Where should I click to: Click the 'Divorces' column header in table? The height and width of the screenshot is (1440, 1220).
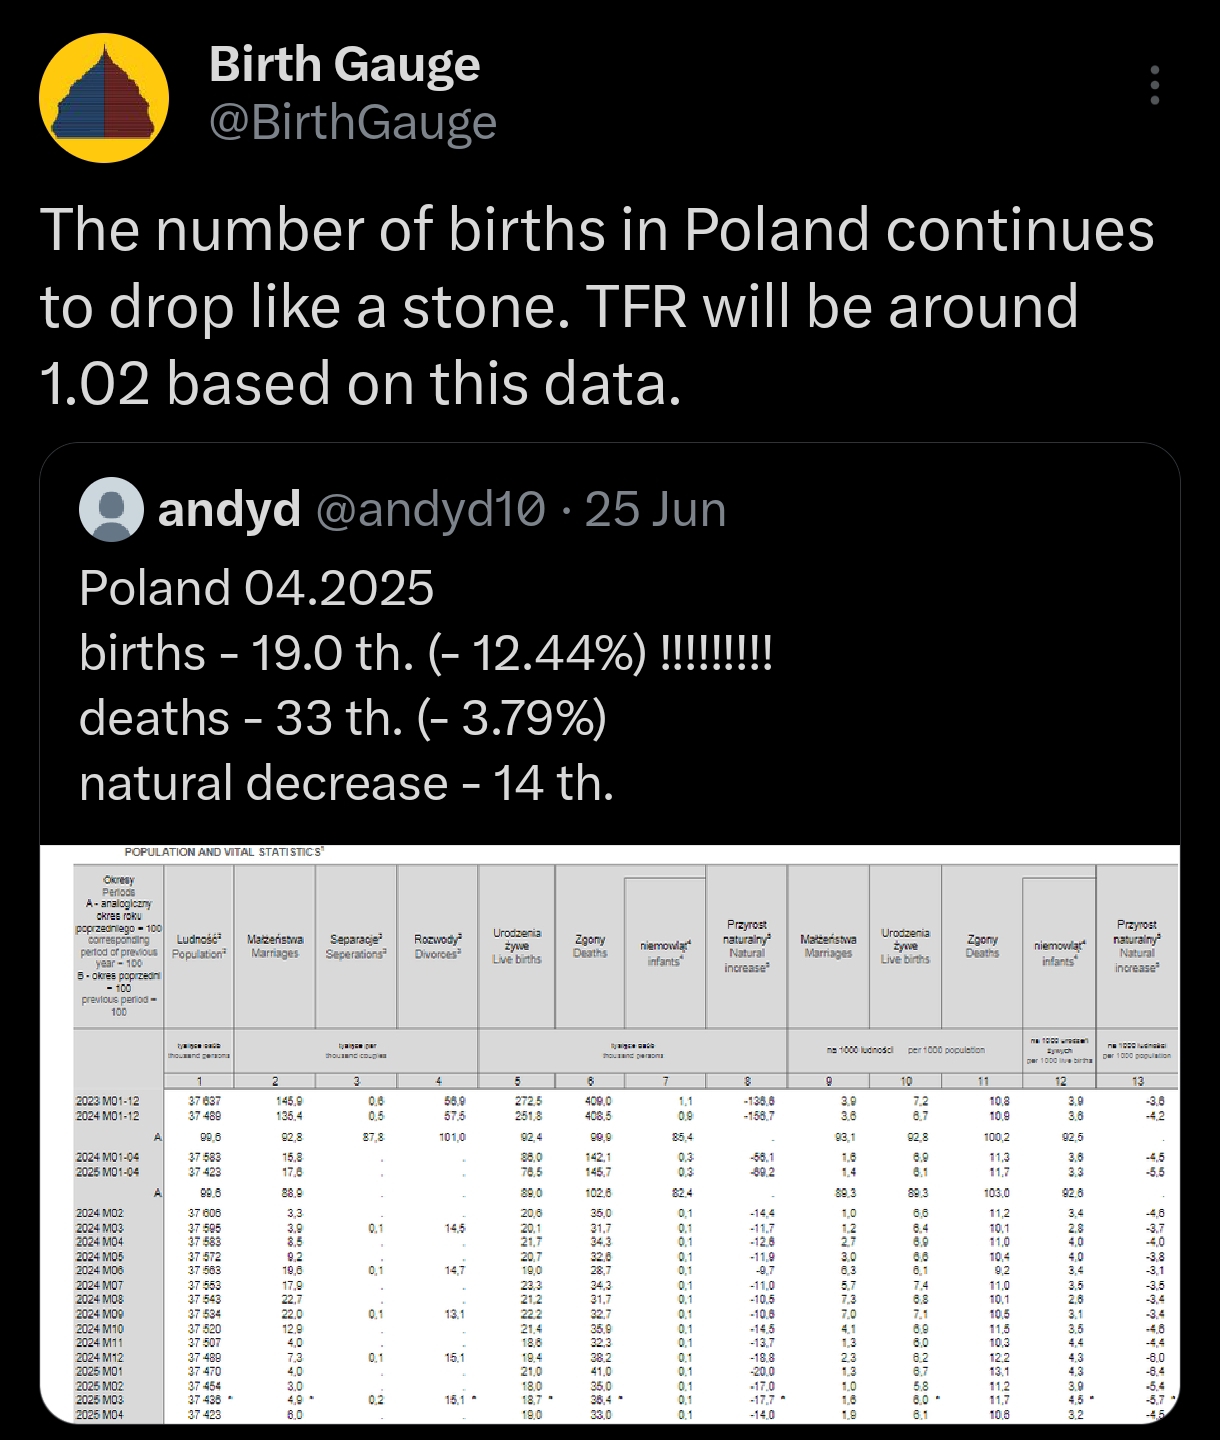click(438, 946)
